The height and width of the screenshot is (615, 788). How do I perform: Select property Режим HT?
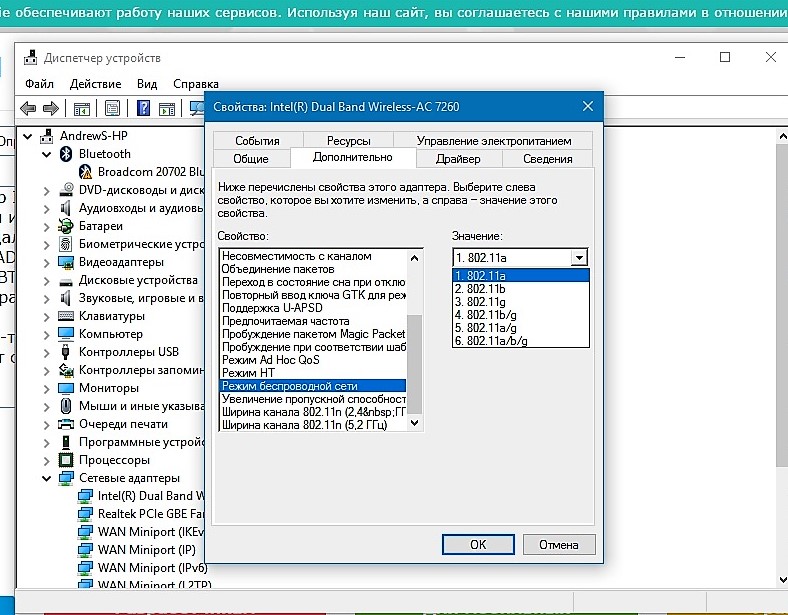pyautogui.click(x=313, y=373)
